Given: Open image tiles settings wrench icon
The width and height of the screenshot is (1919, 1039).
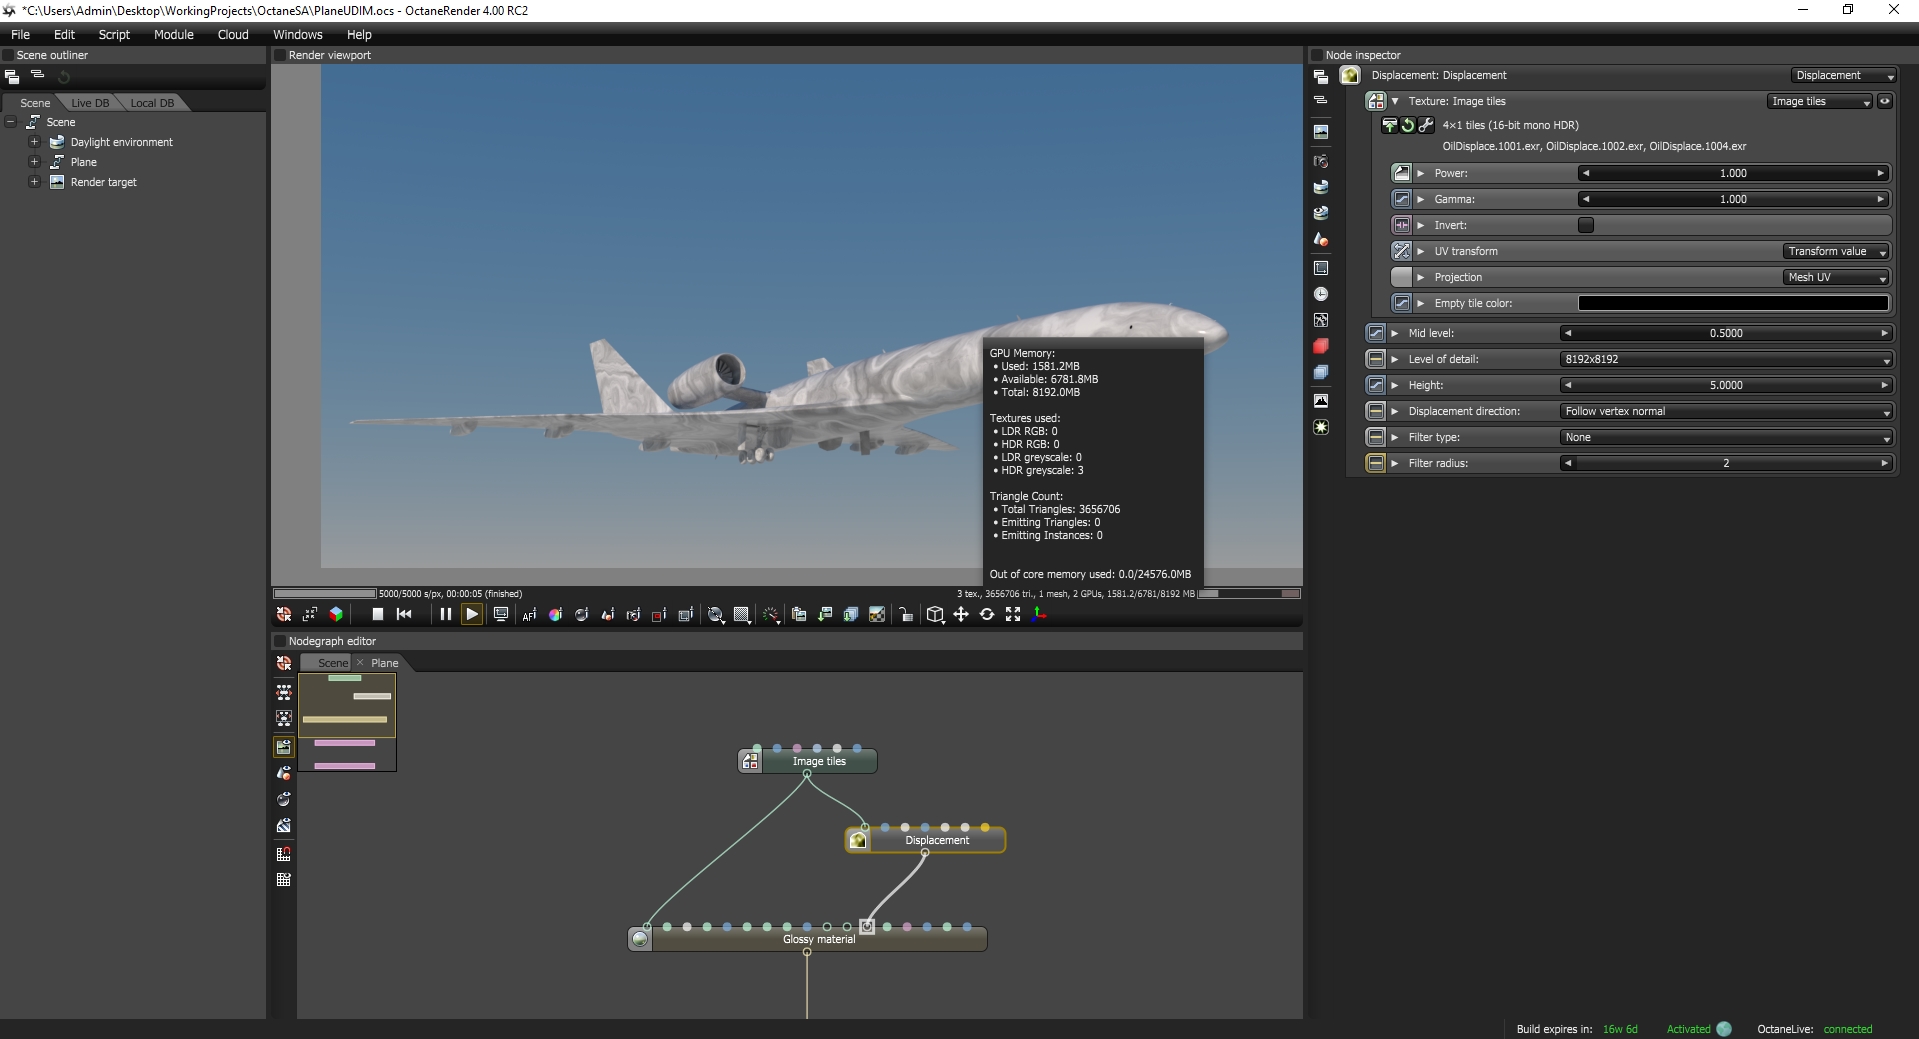Looking at the screenshot, I should (x=1426, y=125).
